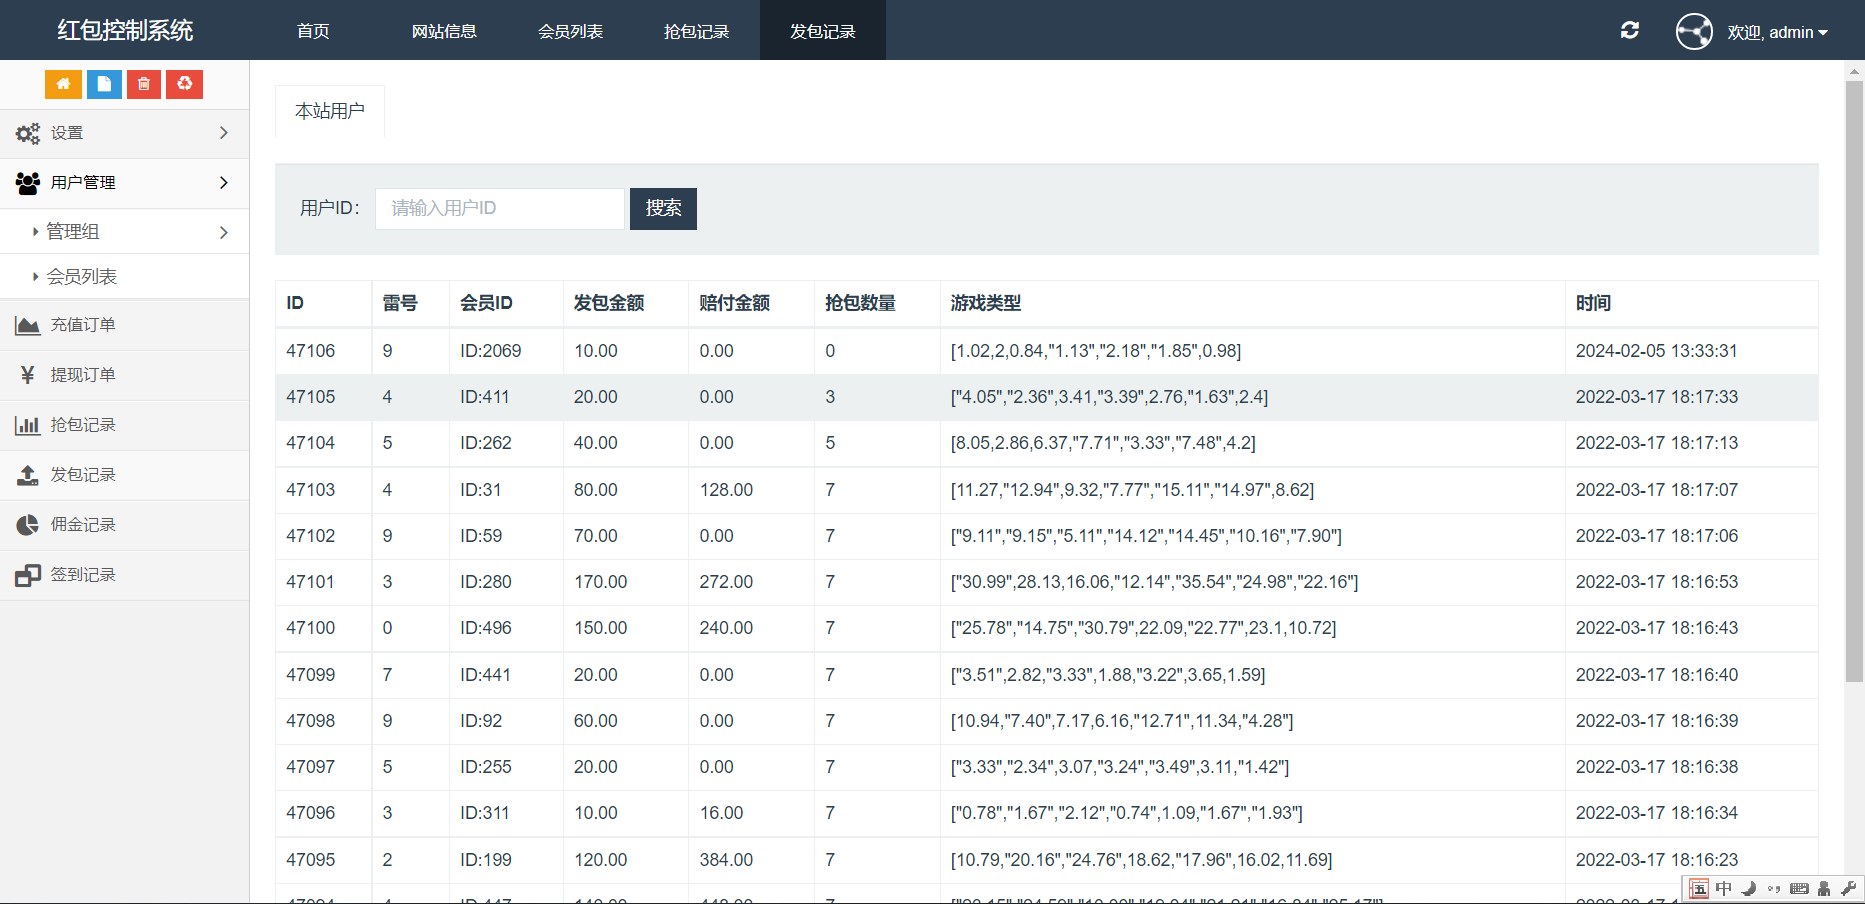Click the 红包控制系统 site title

(x=125, y=30)
